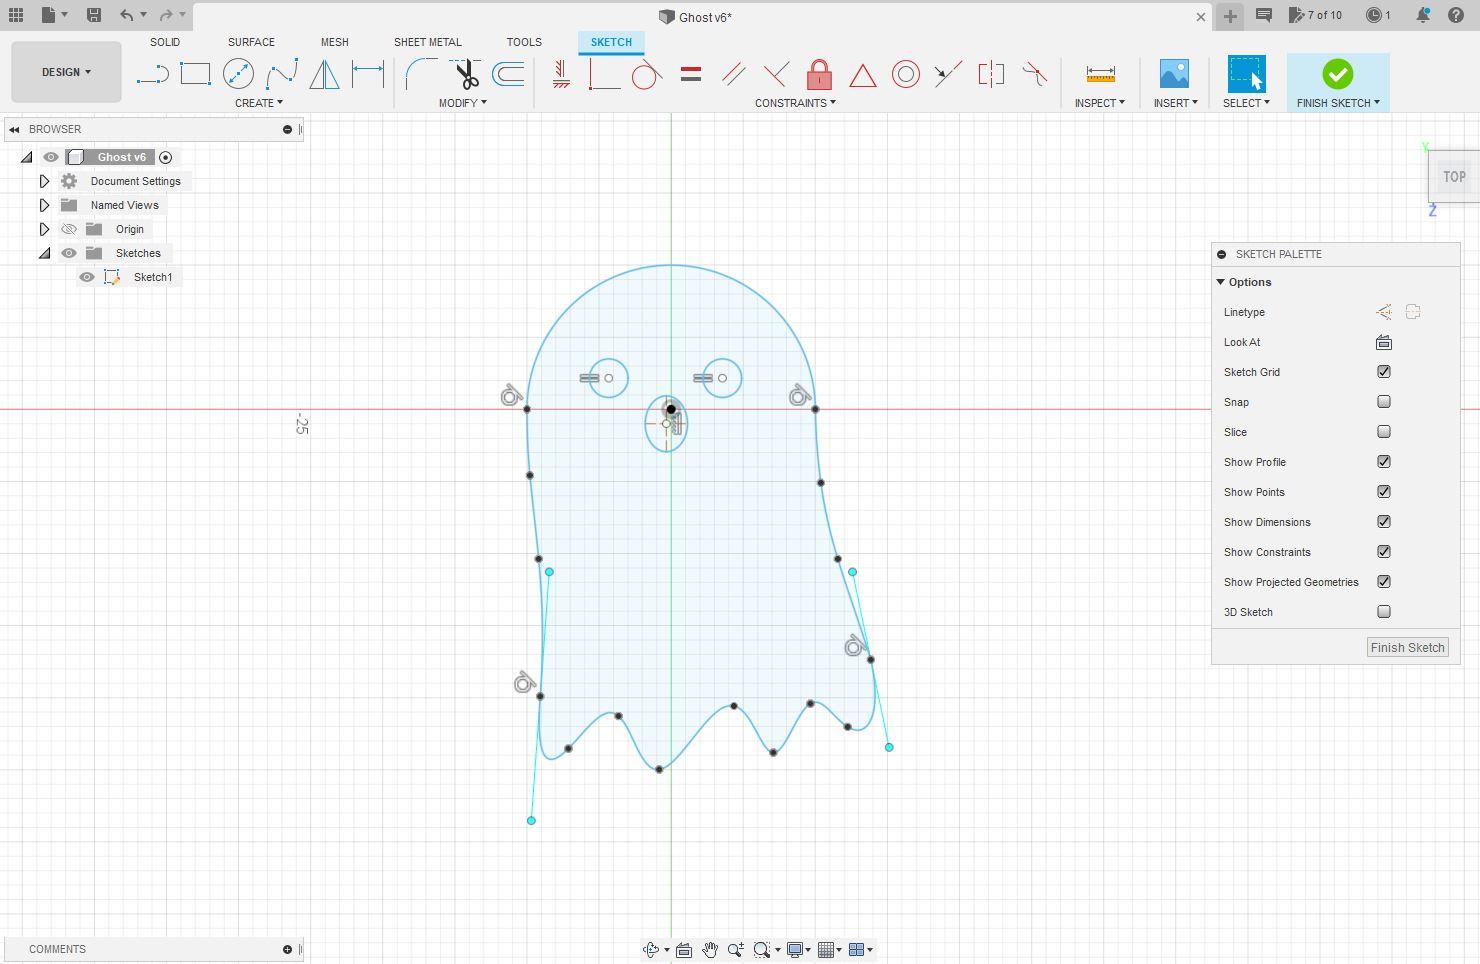
Task: Choose the Offset tool in Modify
Action: click(x=508, y=74)
